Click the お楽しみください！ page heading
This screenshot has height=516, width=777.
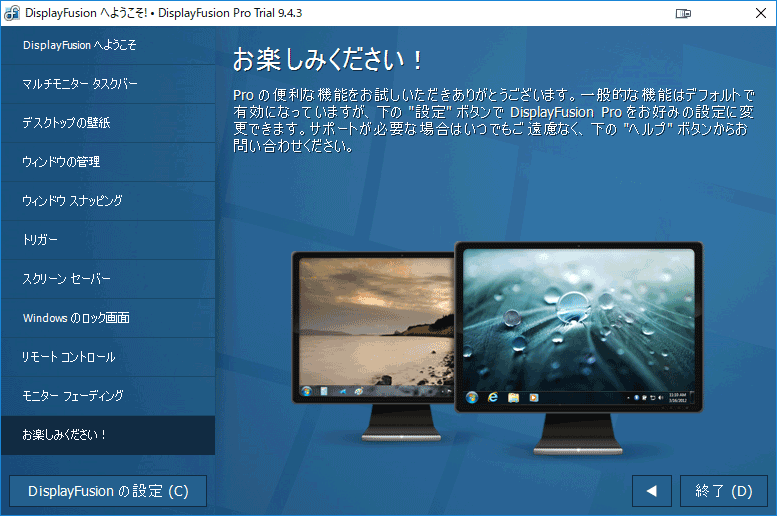328,59
